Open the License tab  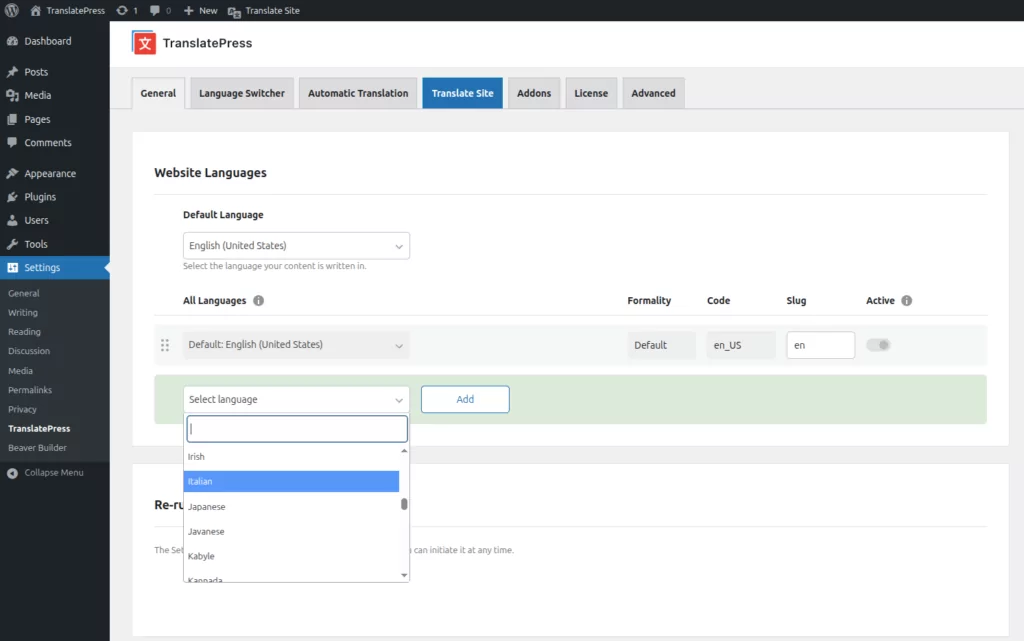click(x=591, y=93)
